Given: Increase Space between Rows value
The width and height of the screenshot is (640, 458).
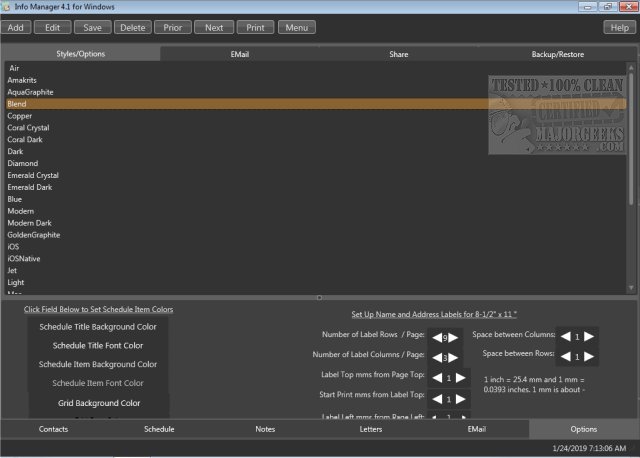Looking at the screenshot, I should coord(589,356).
